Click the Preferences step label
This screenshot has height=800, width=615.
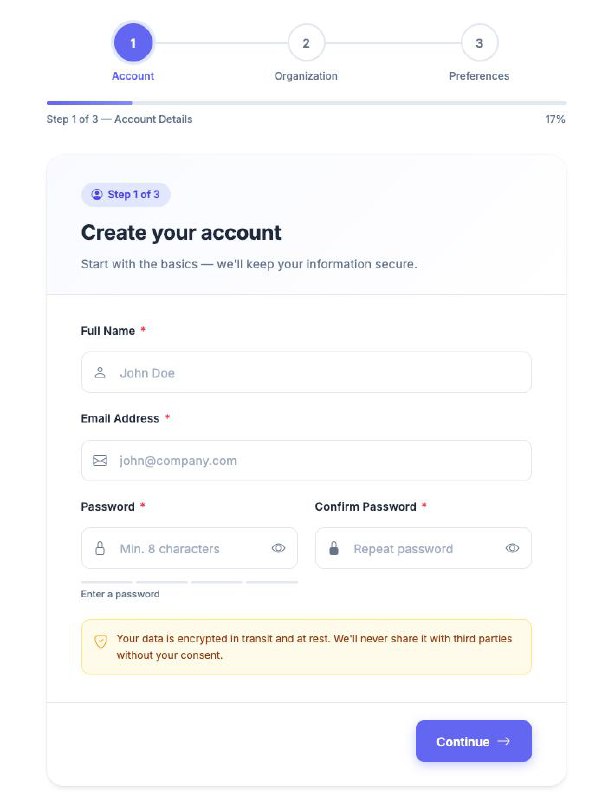pos(479,76)
